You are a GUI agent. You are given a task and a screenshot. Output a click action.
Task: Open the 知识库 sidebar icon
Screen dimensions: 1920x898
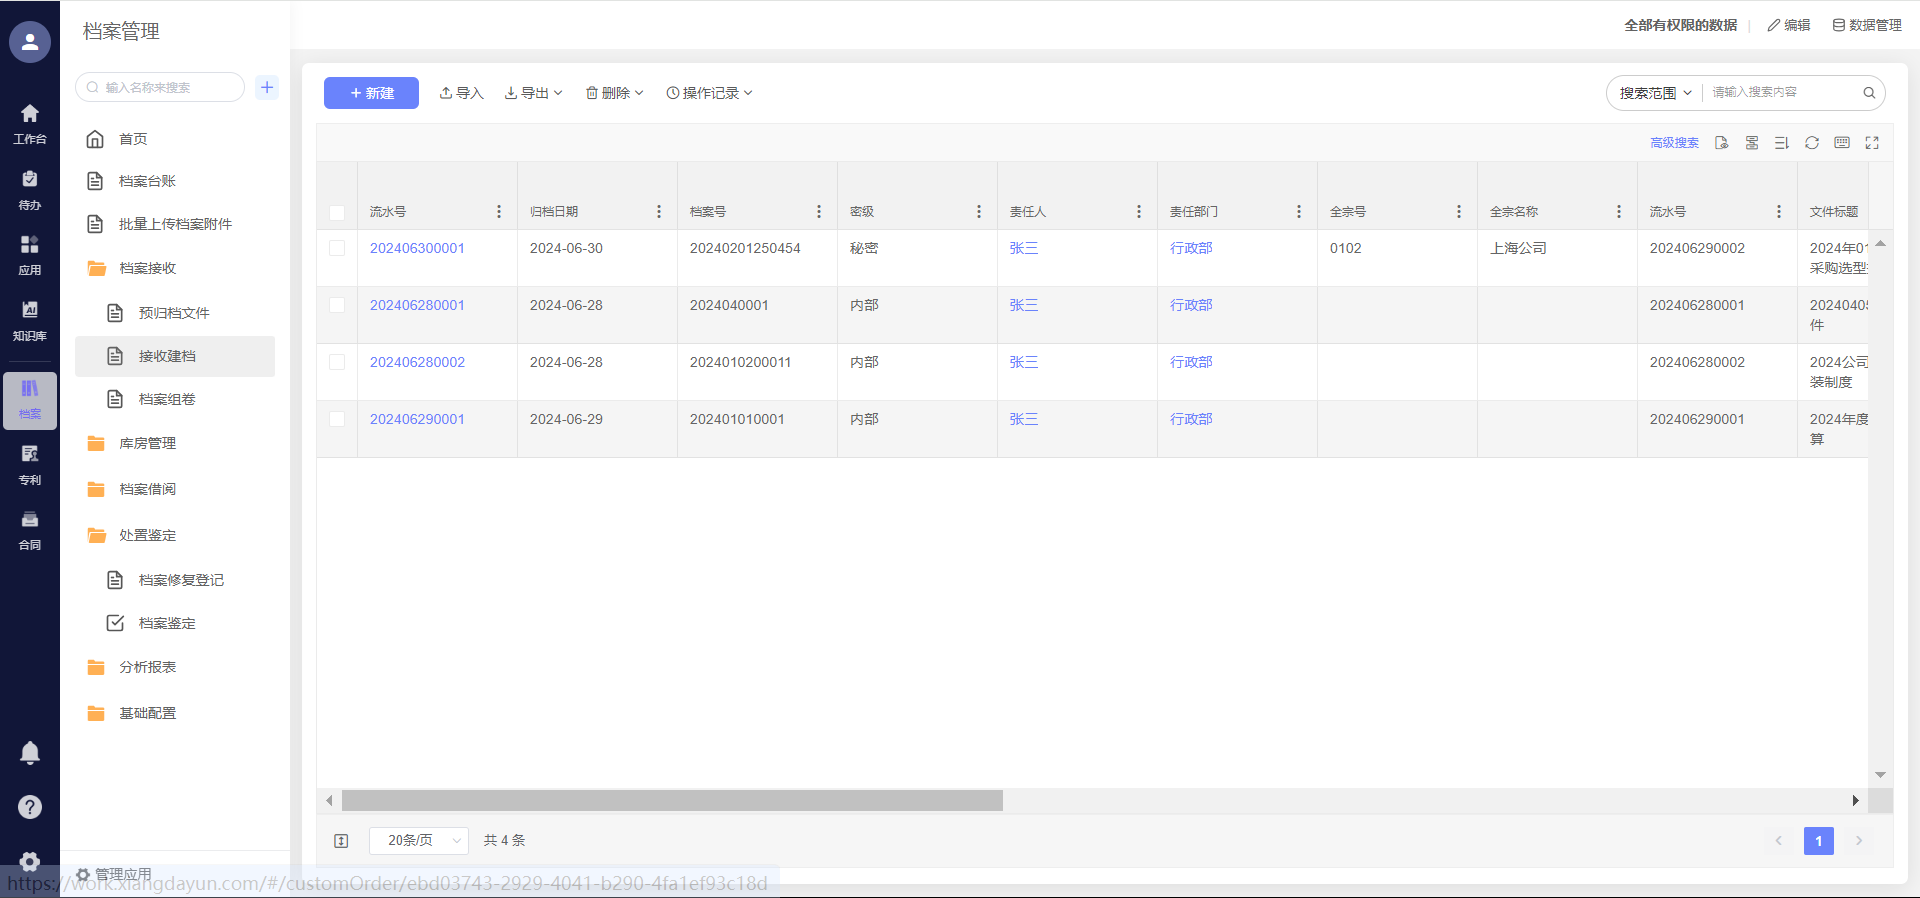coord(30,320)
